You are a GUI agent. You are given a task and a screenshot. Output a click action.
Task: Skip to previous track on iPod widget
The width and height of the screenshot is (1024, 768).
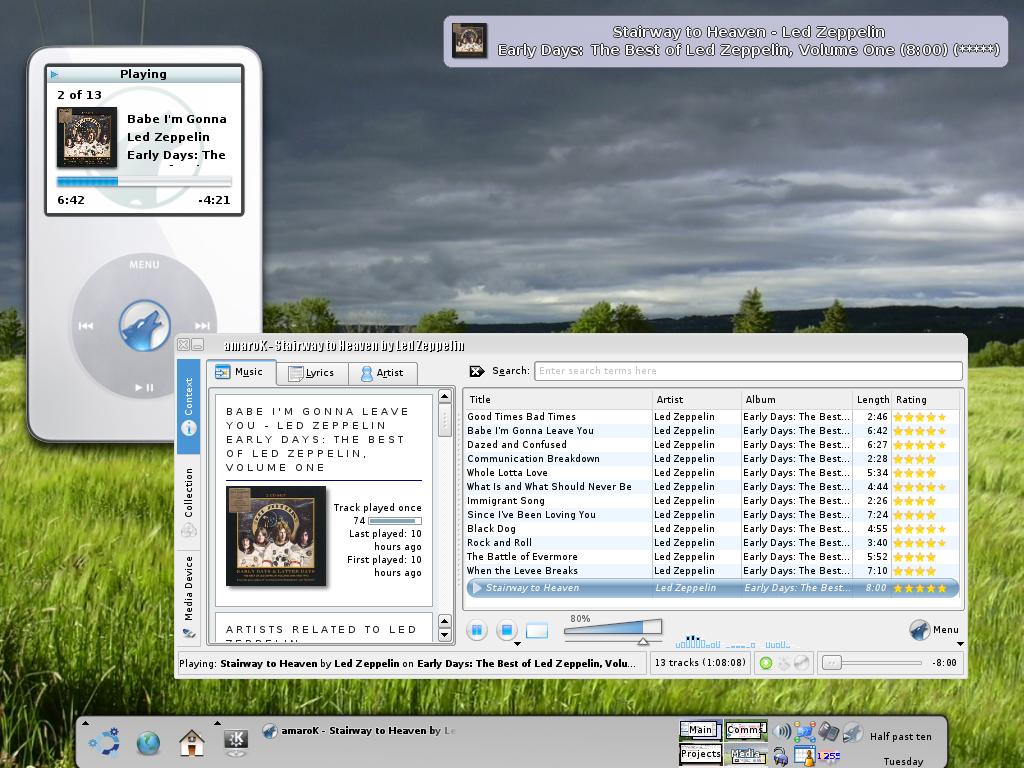pos(86,326)
